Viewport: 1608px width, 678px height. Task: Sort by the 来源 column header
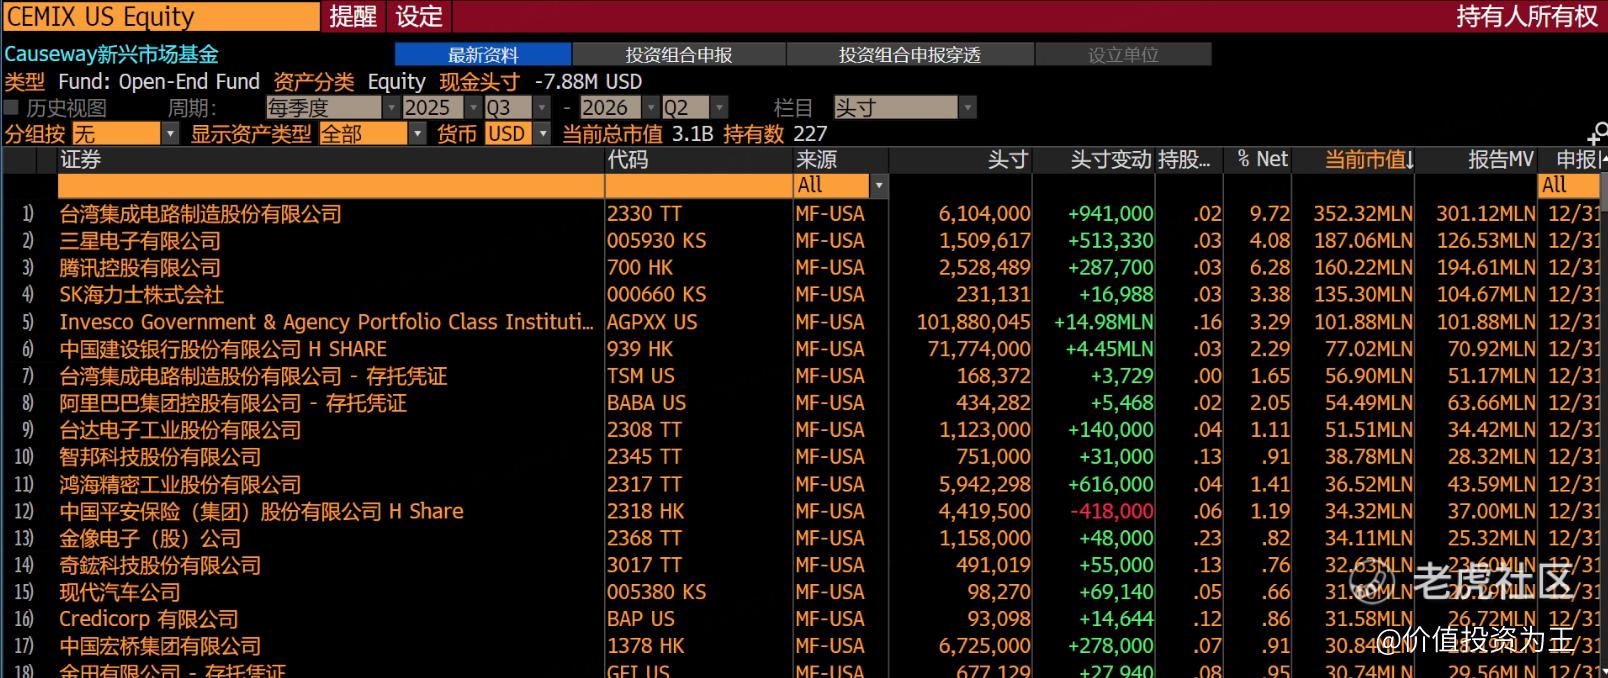pyautogui.click(x=816, y=159)
